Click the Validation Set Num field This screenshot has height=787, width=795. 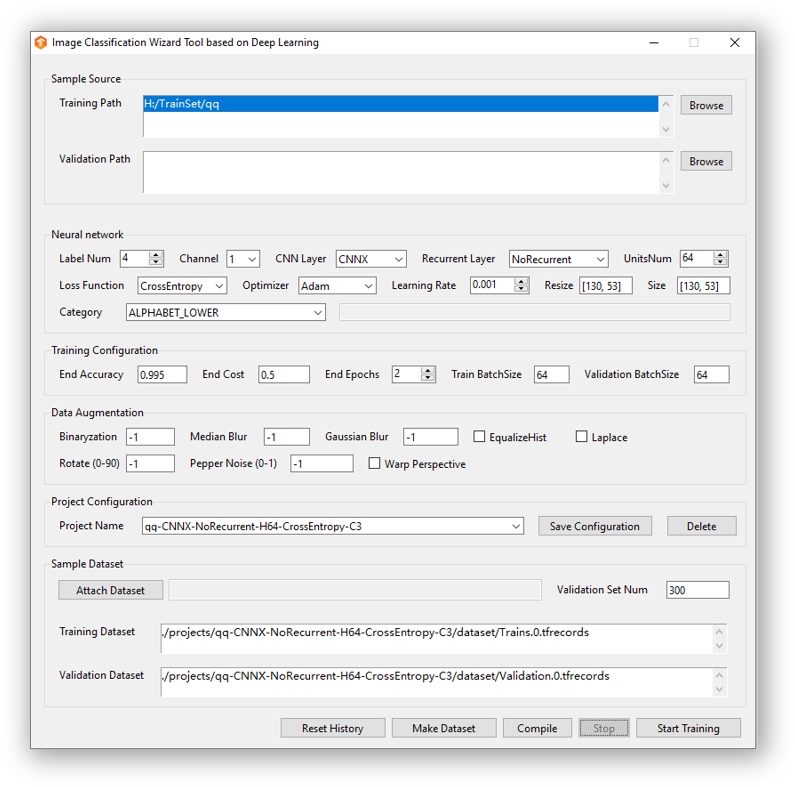(x=698, y=590)
